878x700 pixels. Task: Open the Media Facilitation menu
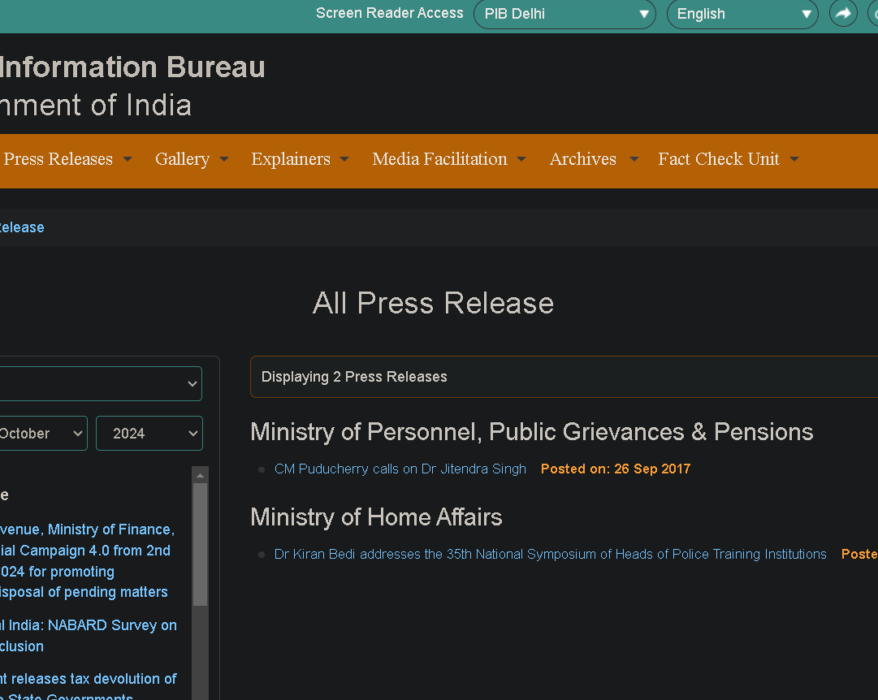[449, 159]
